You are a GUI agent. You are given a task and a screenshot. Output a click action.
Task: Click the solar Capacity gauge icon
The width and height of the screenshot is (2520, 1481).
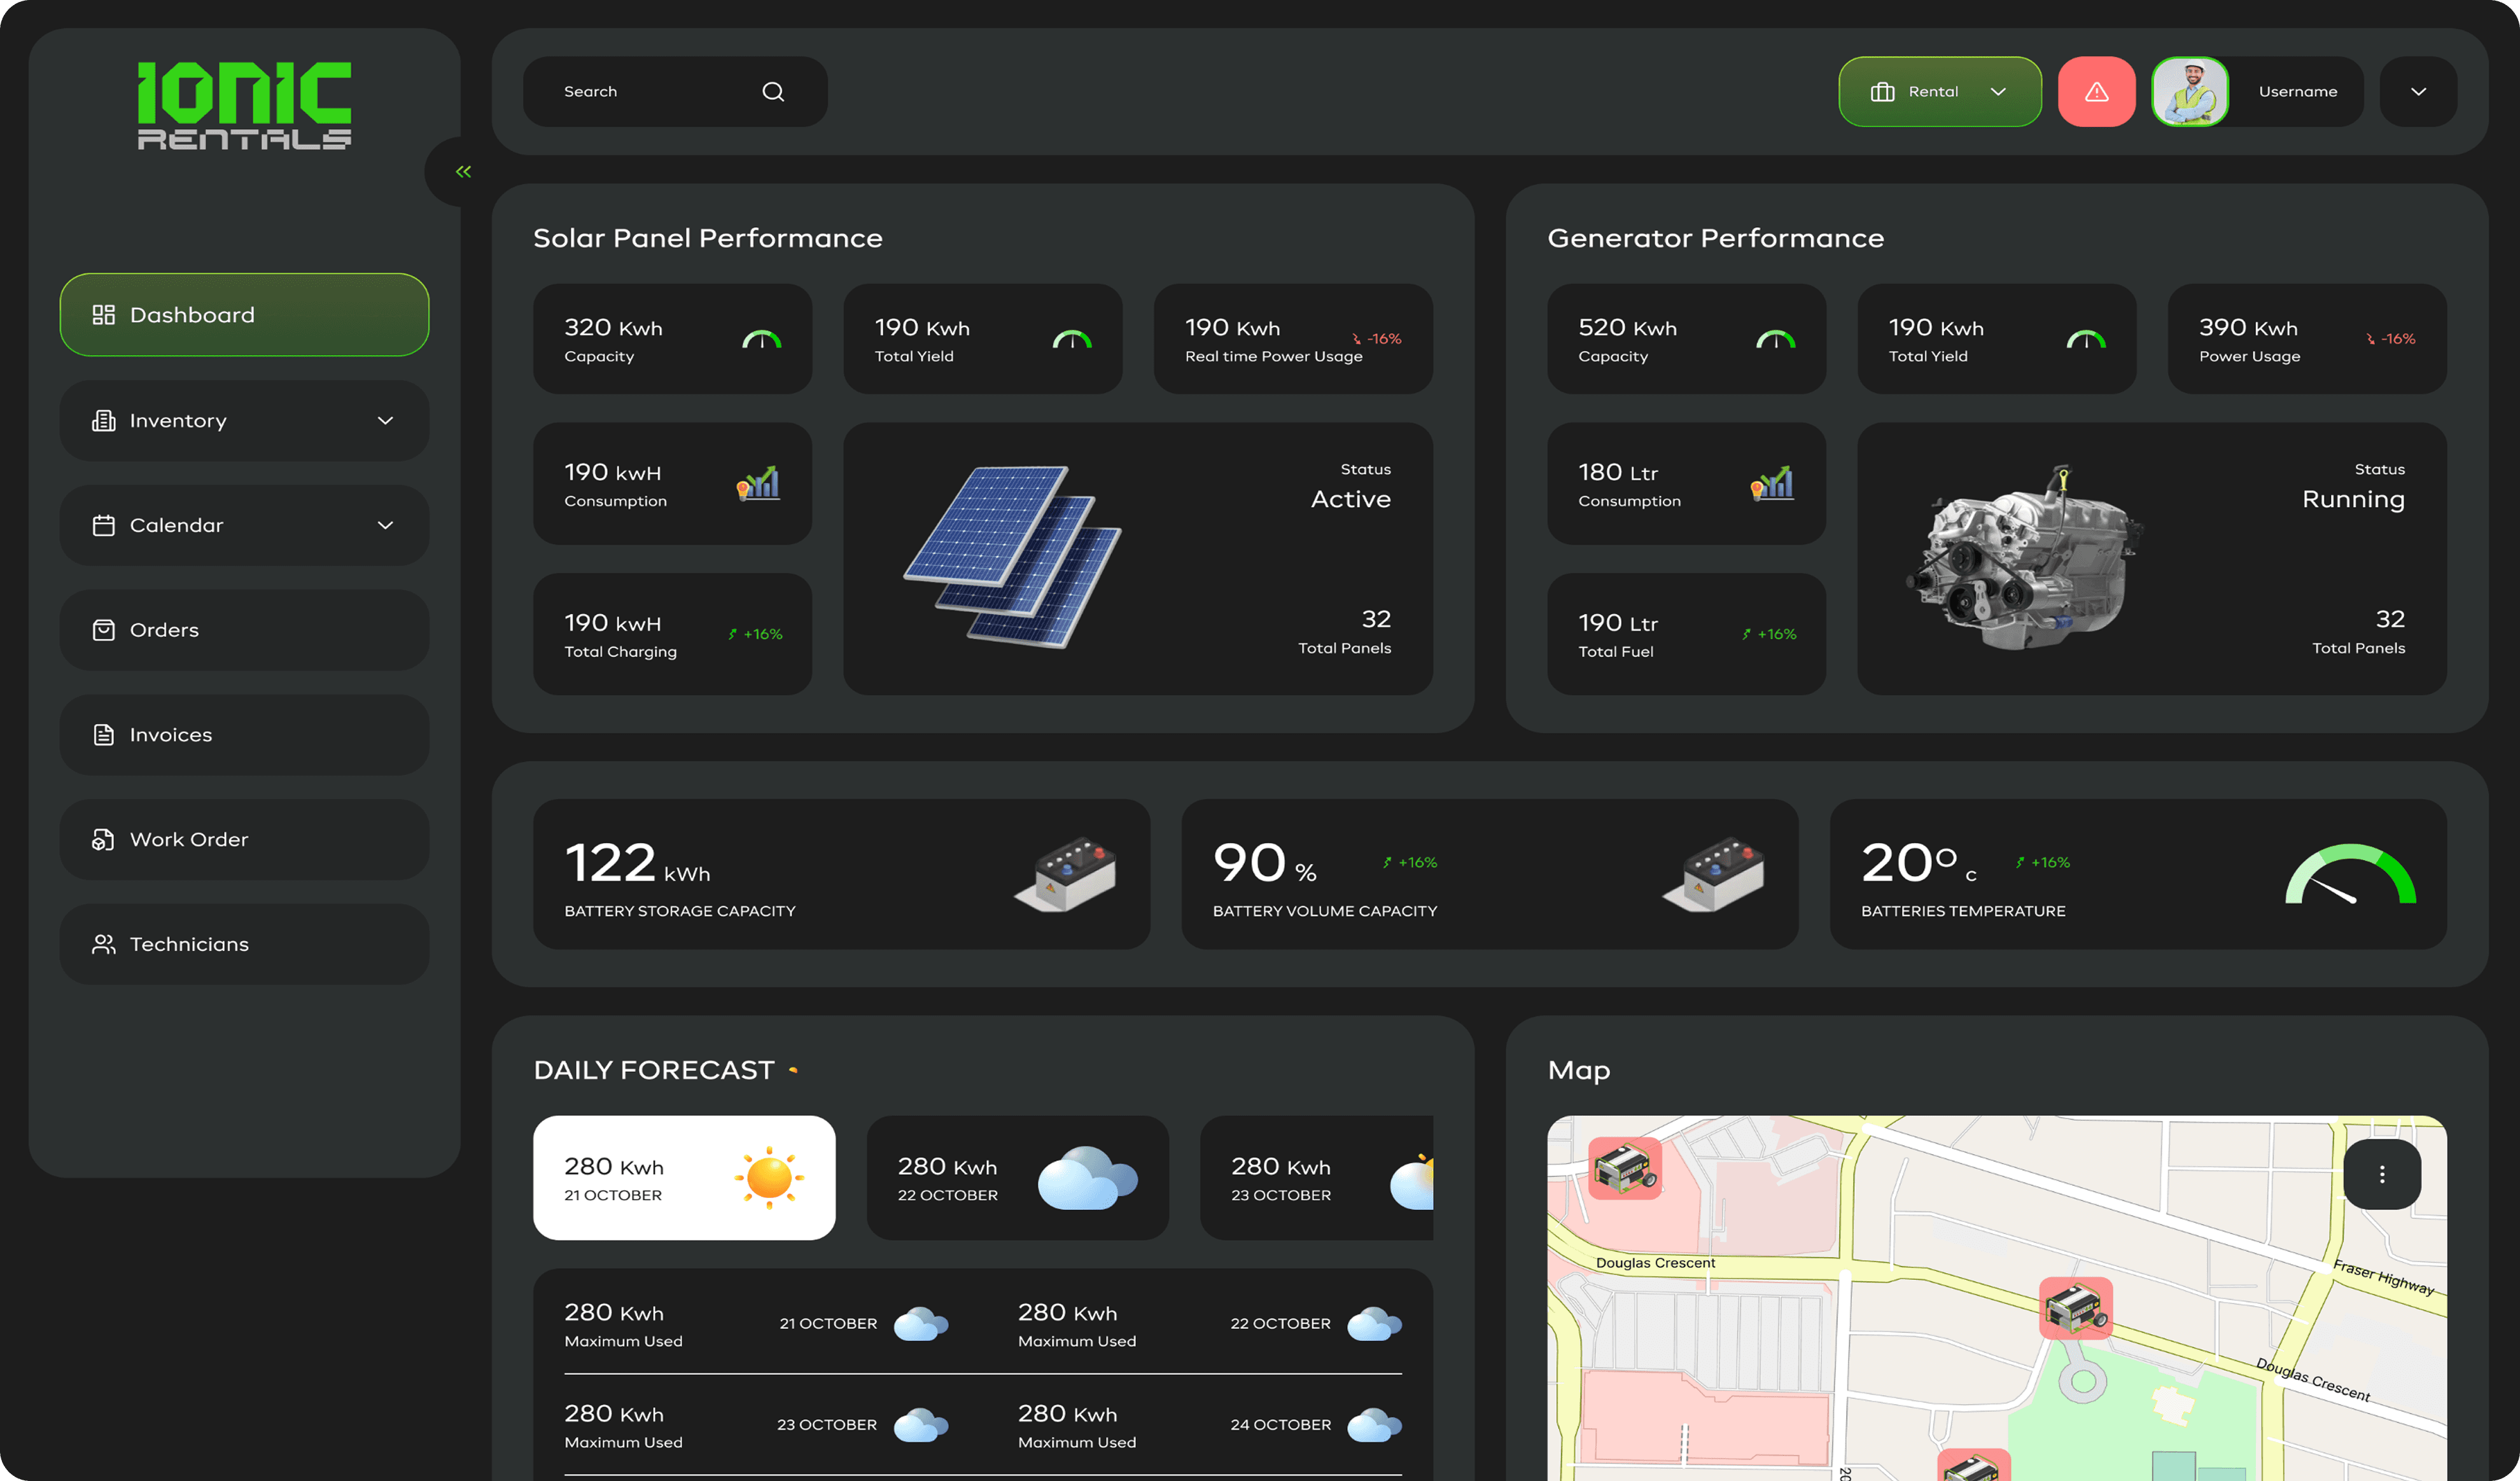pyautogui.click(x=762, y=340)
